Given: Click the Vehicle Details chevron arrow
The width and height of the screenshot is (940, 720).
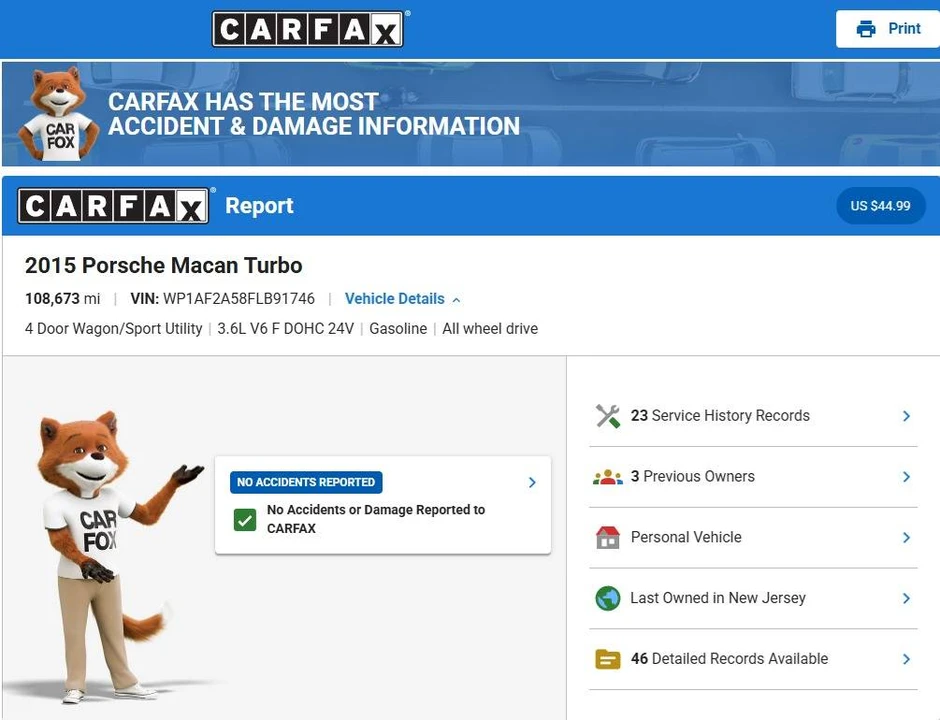Looking at the screenshot, I should point(456,300).
